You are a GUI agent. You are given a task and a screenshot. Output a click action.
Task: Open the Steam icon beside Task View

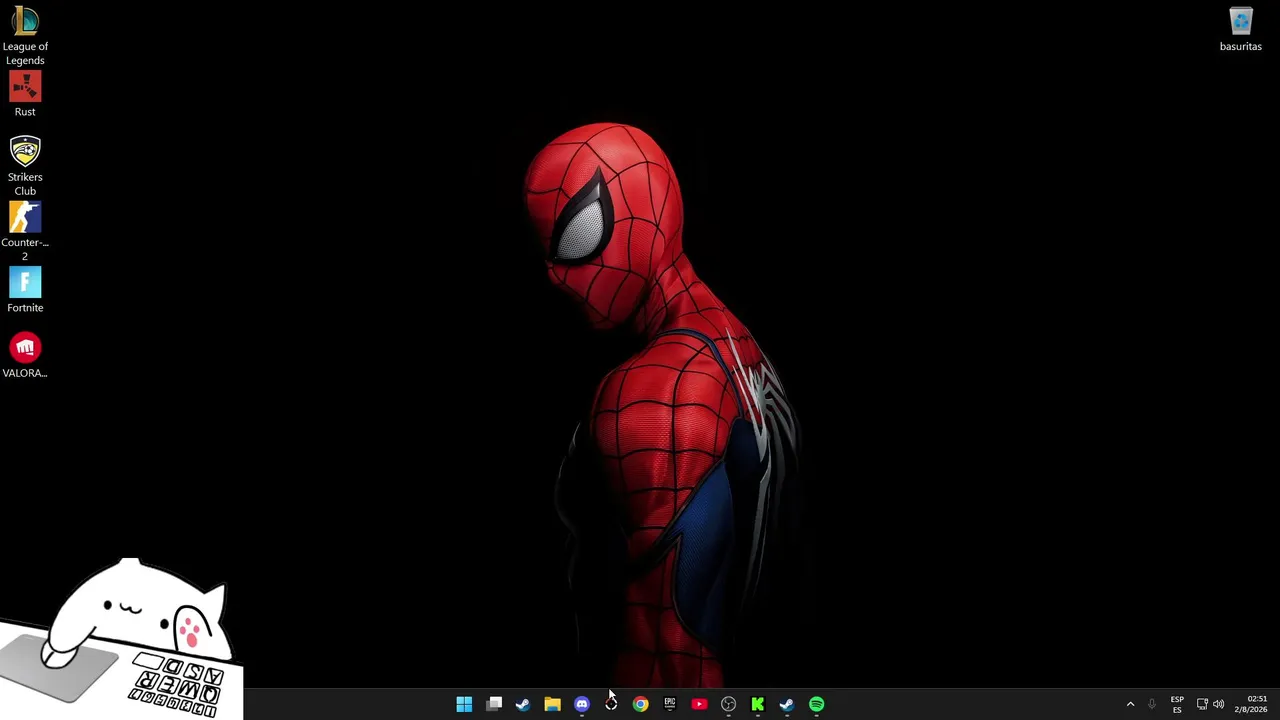click(523, 704)
